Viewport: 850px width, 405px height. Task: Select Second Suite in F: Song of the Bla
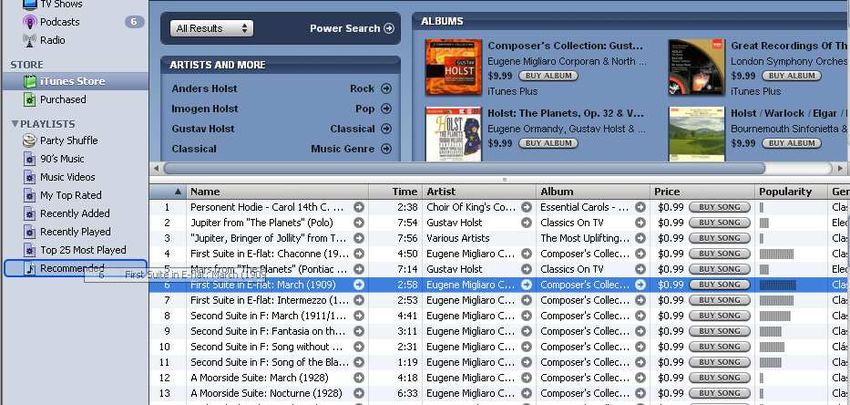tap(499, 362)
